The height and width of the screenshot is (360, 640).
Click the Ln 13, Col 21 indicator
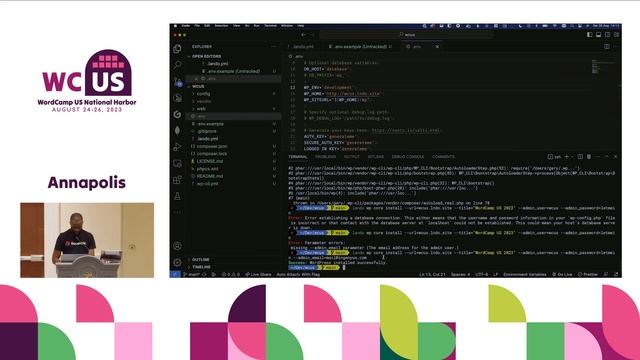432,274
